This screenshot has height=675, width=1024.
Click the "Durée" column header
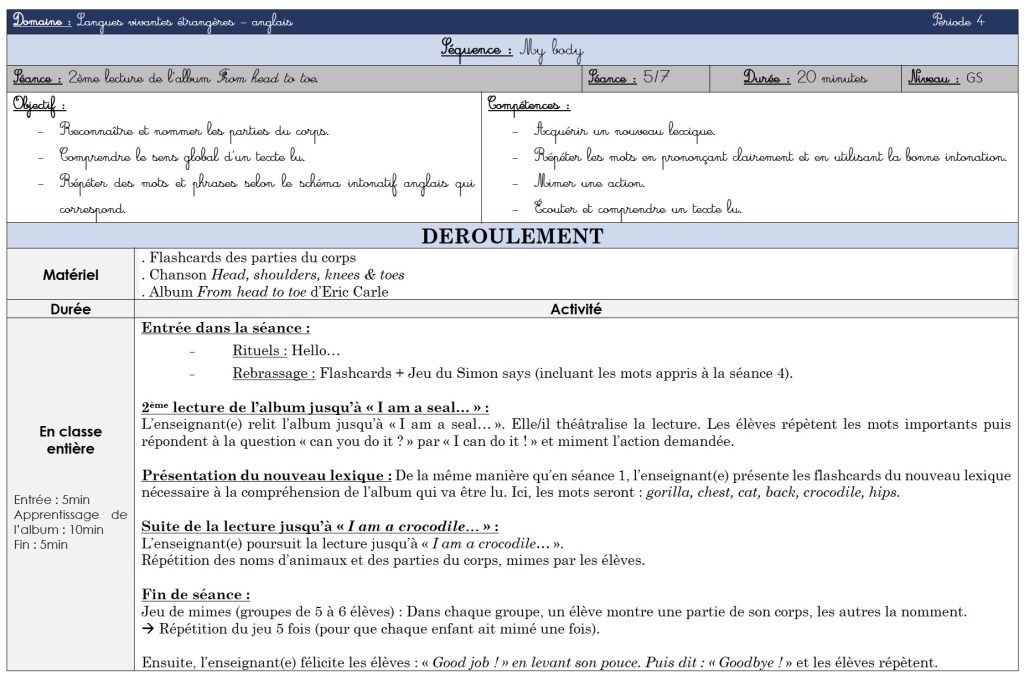[x=70, y=310]
